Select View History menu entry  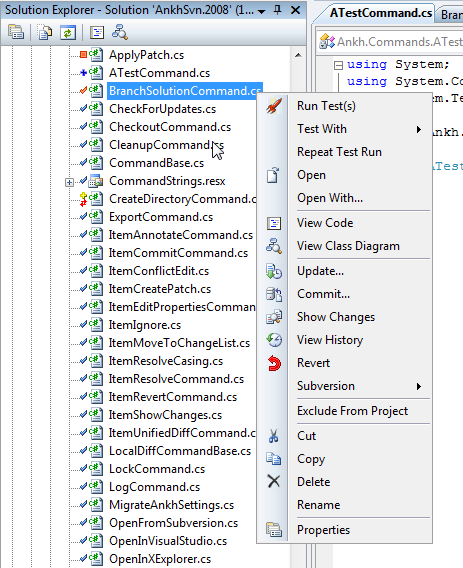(x=330, y=340)
